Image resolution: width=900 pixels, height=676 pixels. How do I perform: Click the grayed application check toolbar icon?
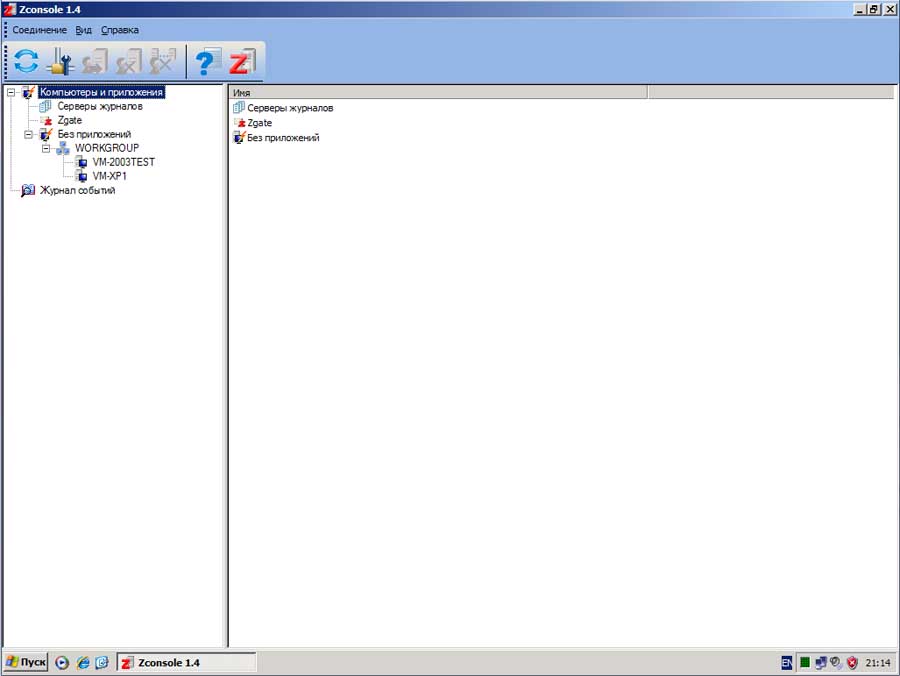tap(129, 61)
